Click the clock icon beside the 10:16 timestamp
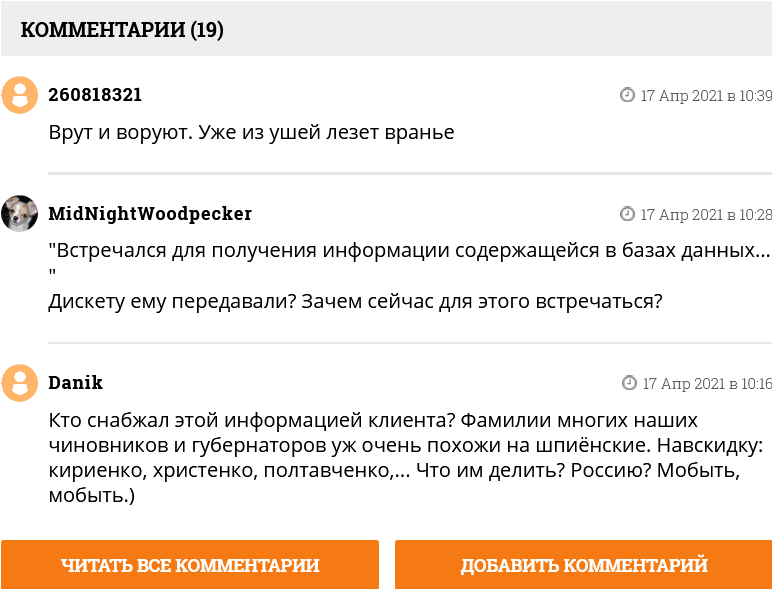The width and height of the screenshot is (772, 589). tap(629, 383)
